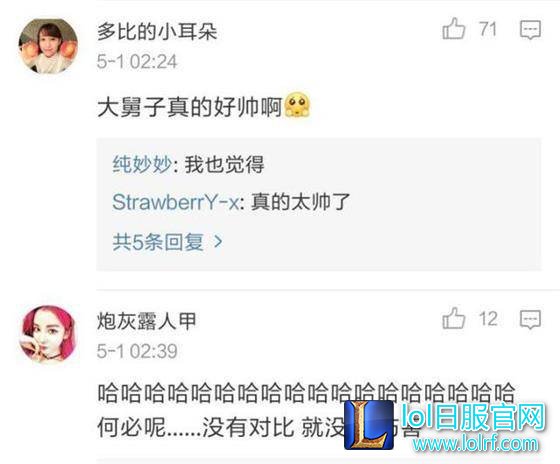Image resolution: width=560 pixels, height=464 pixels.
Task: Open 多比的小耳朵's profile avatar
Action: [x=48, y=46]
